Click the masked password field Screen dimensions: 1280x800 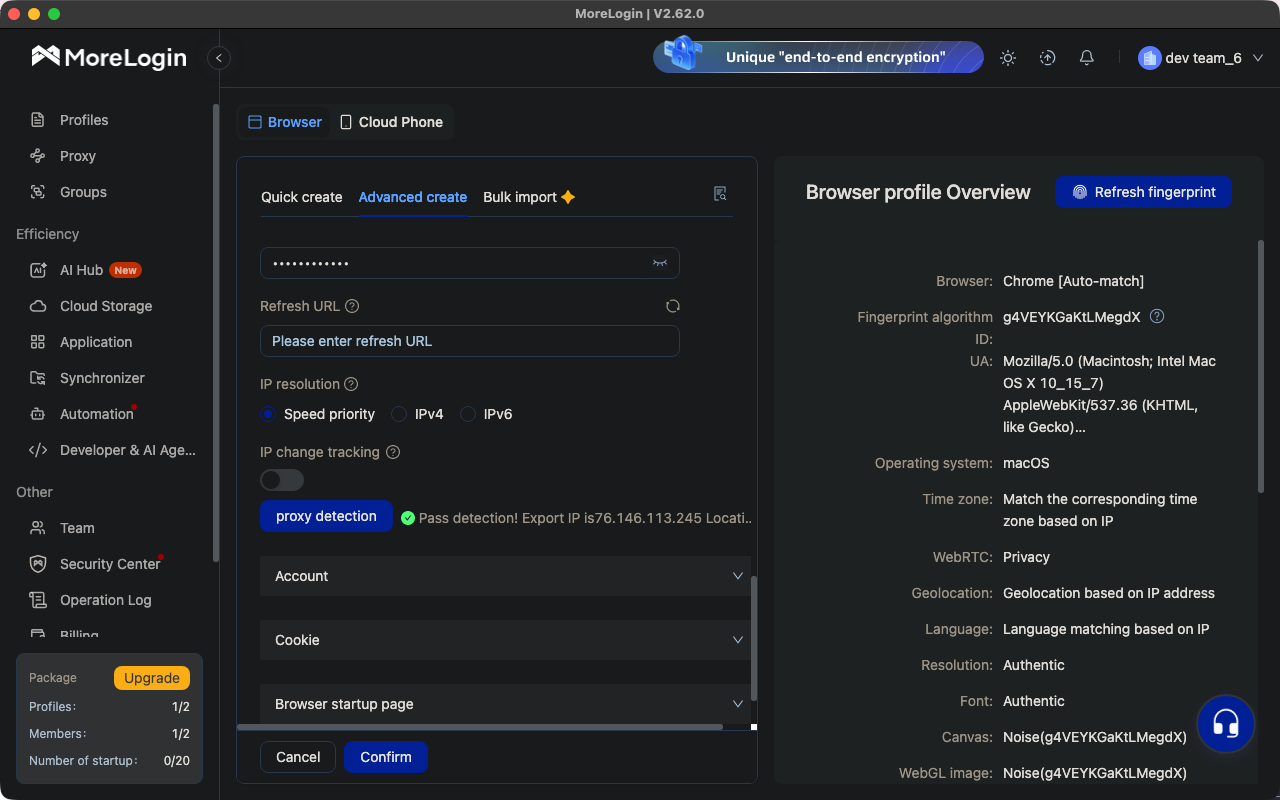(x=470, y=263)
